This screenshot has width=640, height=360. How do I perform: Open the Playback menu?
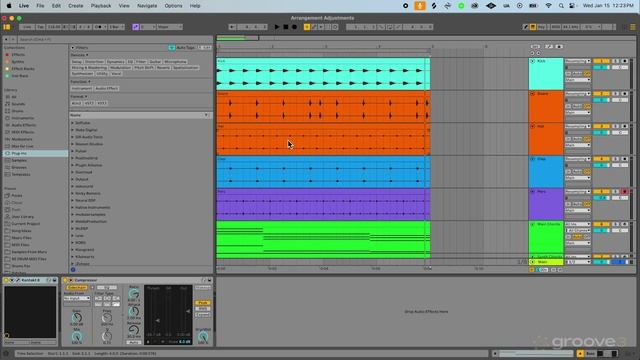pyautogui.click(x=101, y=6)
